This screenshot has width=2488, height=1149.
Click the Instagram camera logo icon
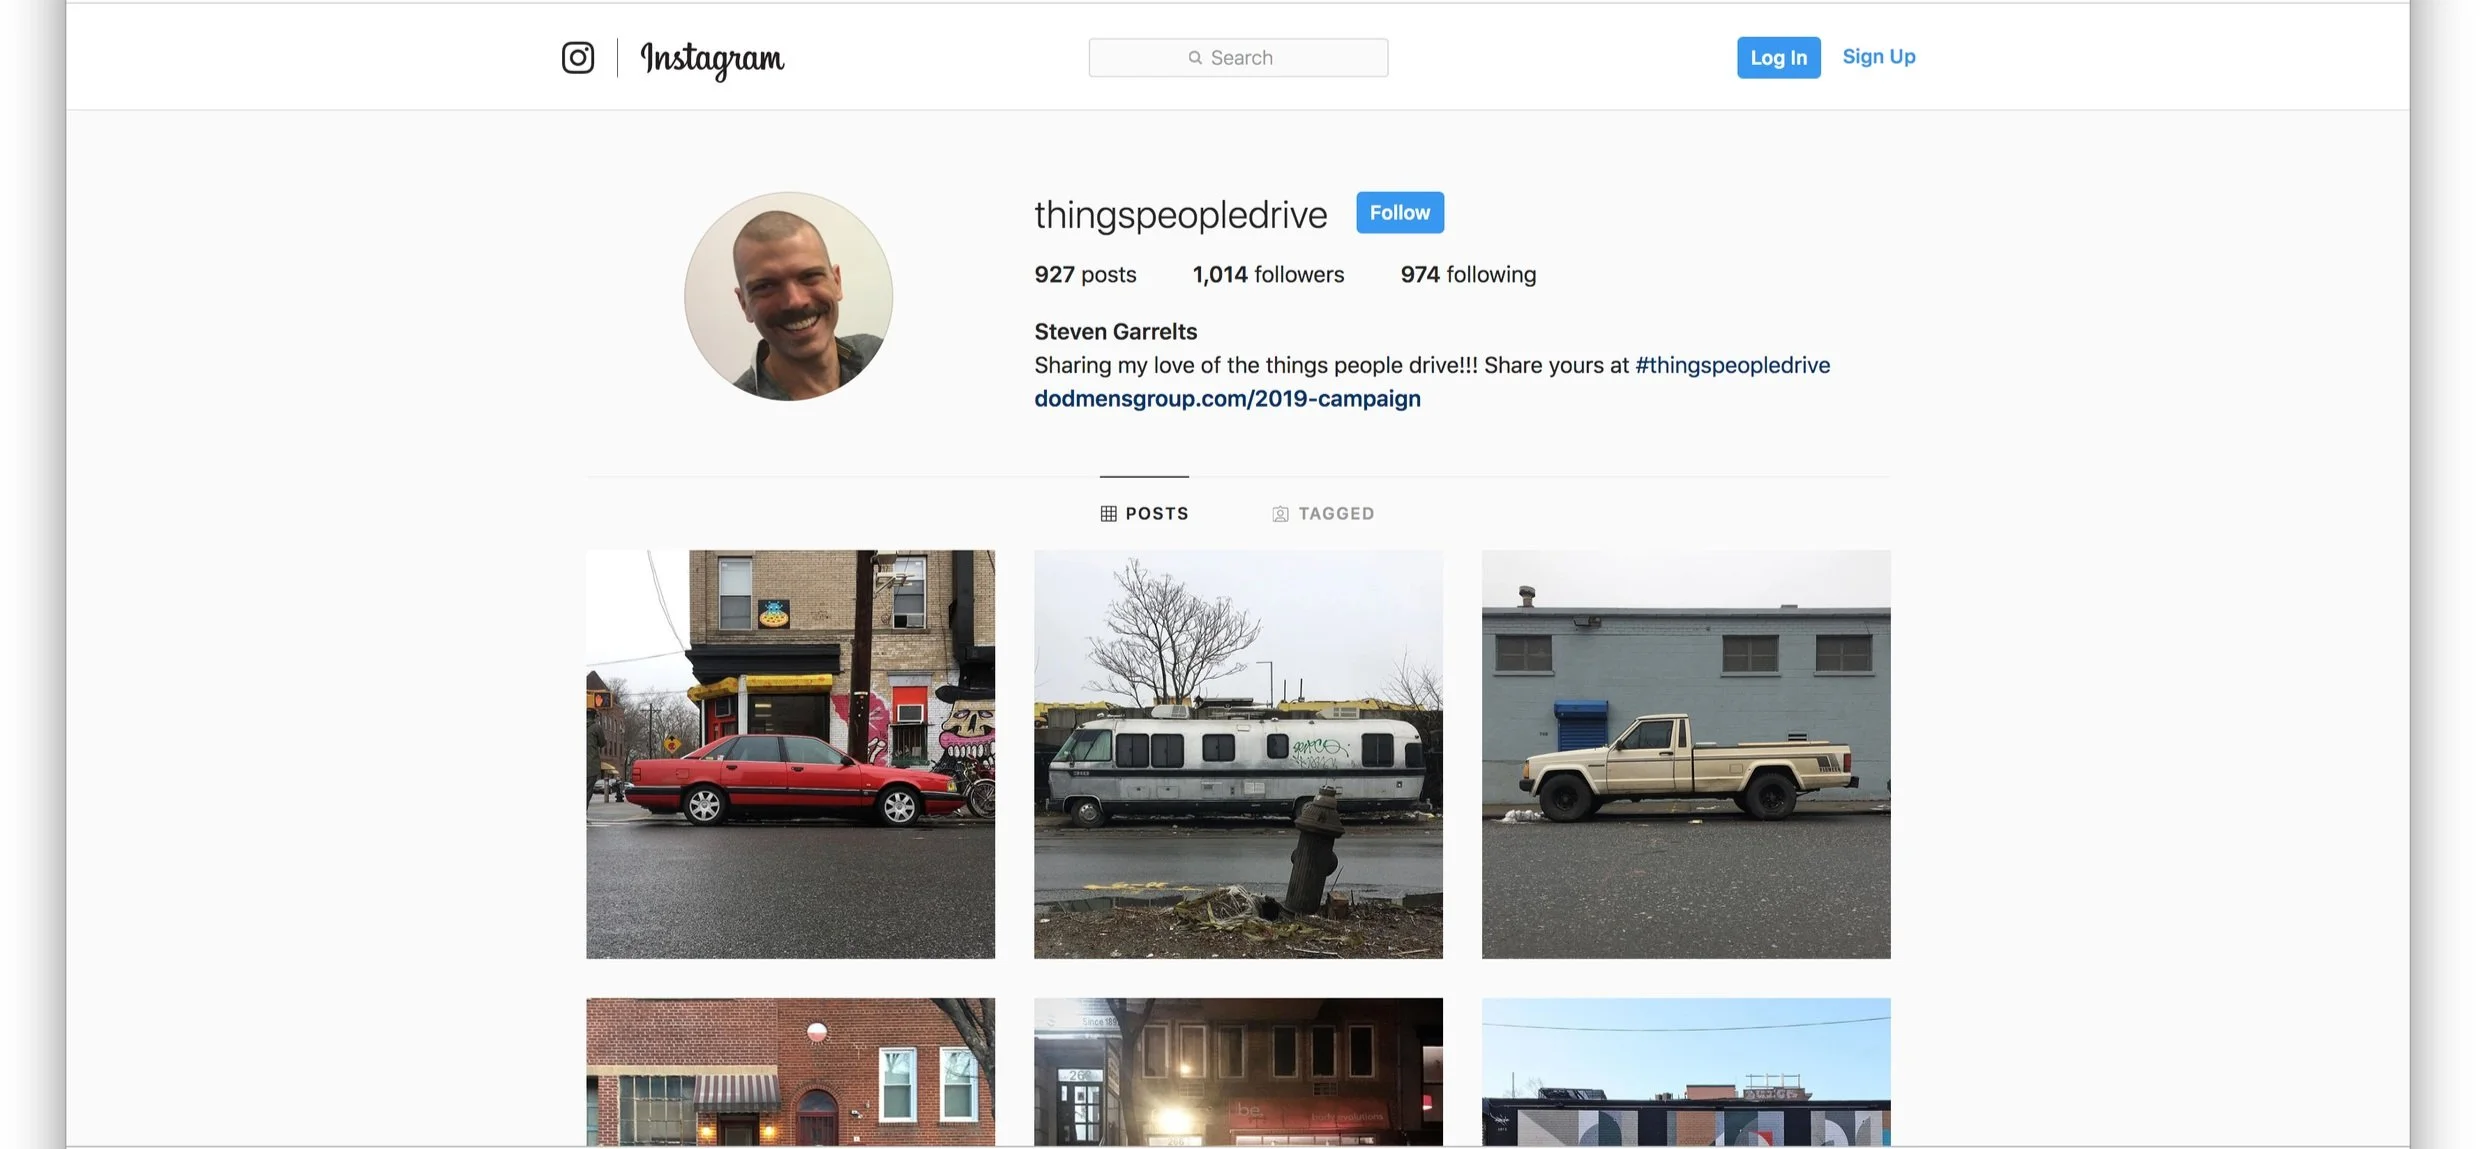(577, 57)
